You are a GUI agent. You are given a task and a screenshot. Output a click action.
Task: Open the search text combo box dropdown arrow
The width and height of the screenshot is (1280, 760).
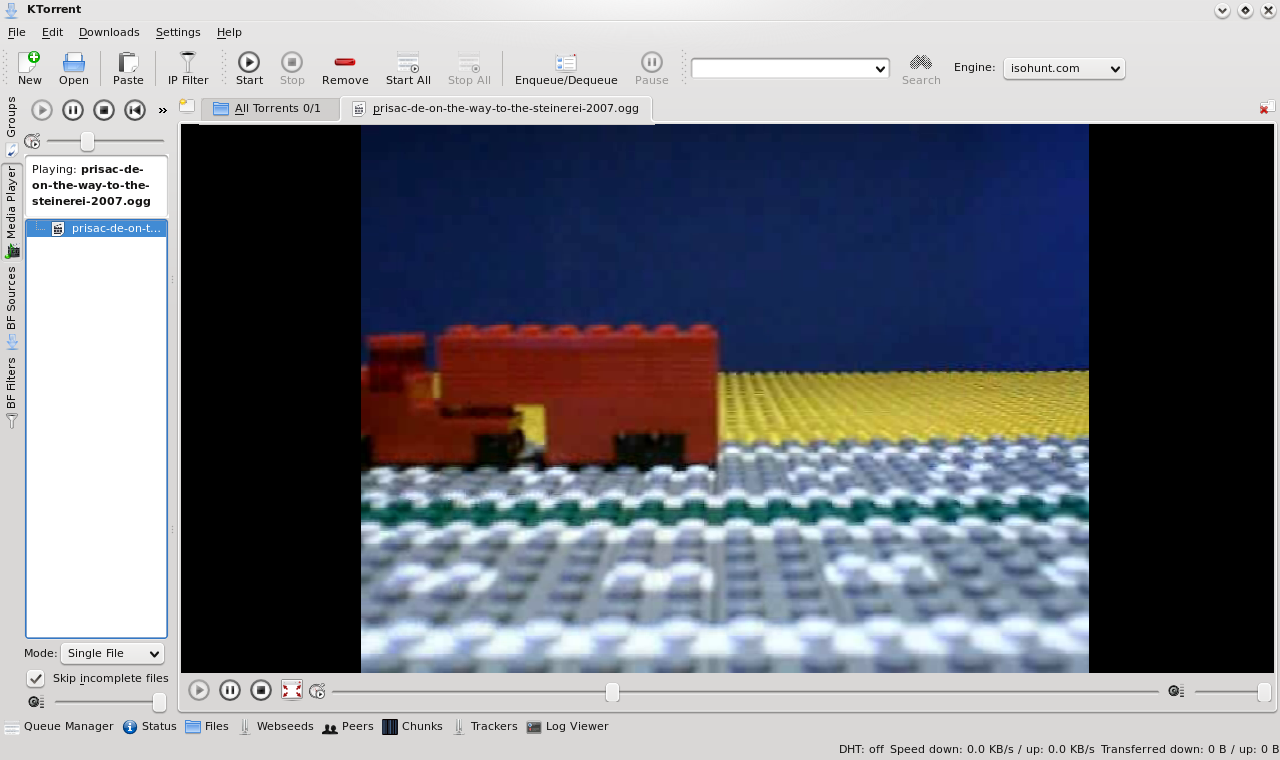[x=880, y=68]
